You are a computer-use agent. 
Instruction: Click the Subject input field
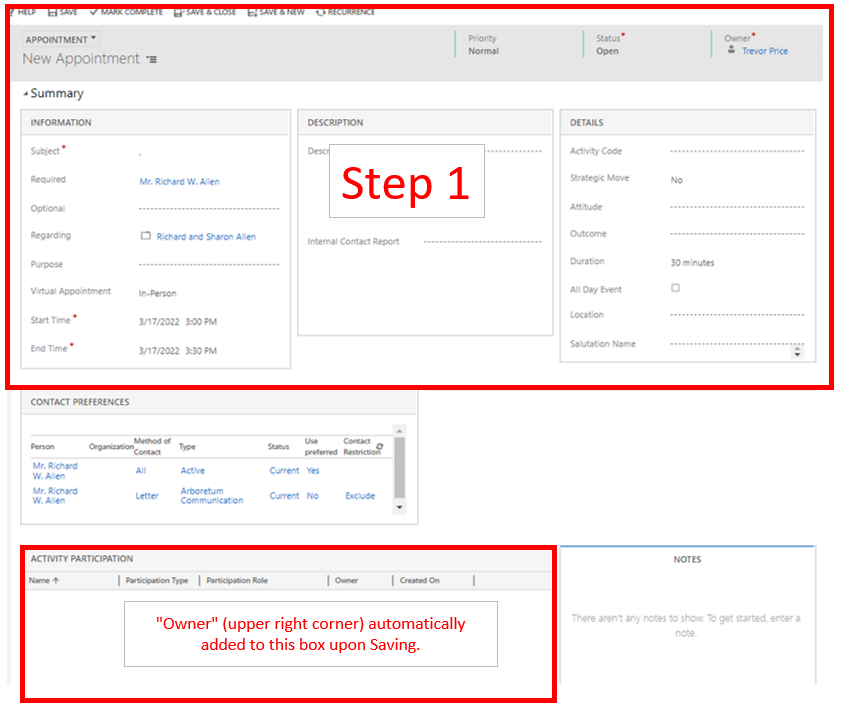(209, 152)
